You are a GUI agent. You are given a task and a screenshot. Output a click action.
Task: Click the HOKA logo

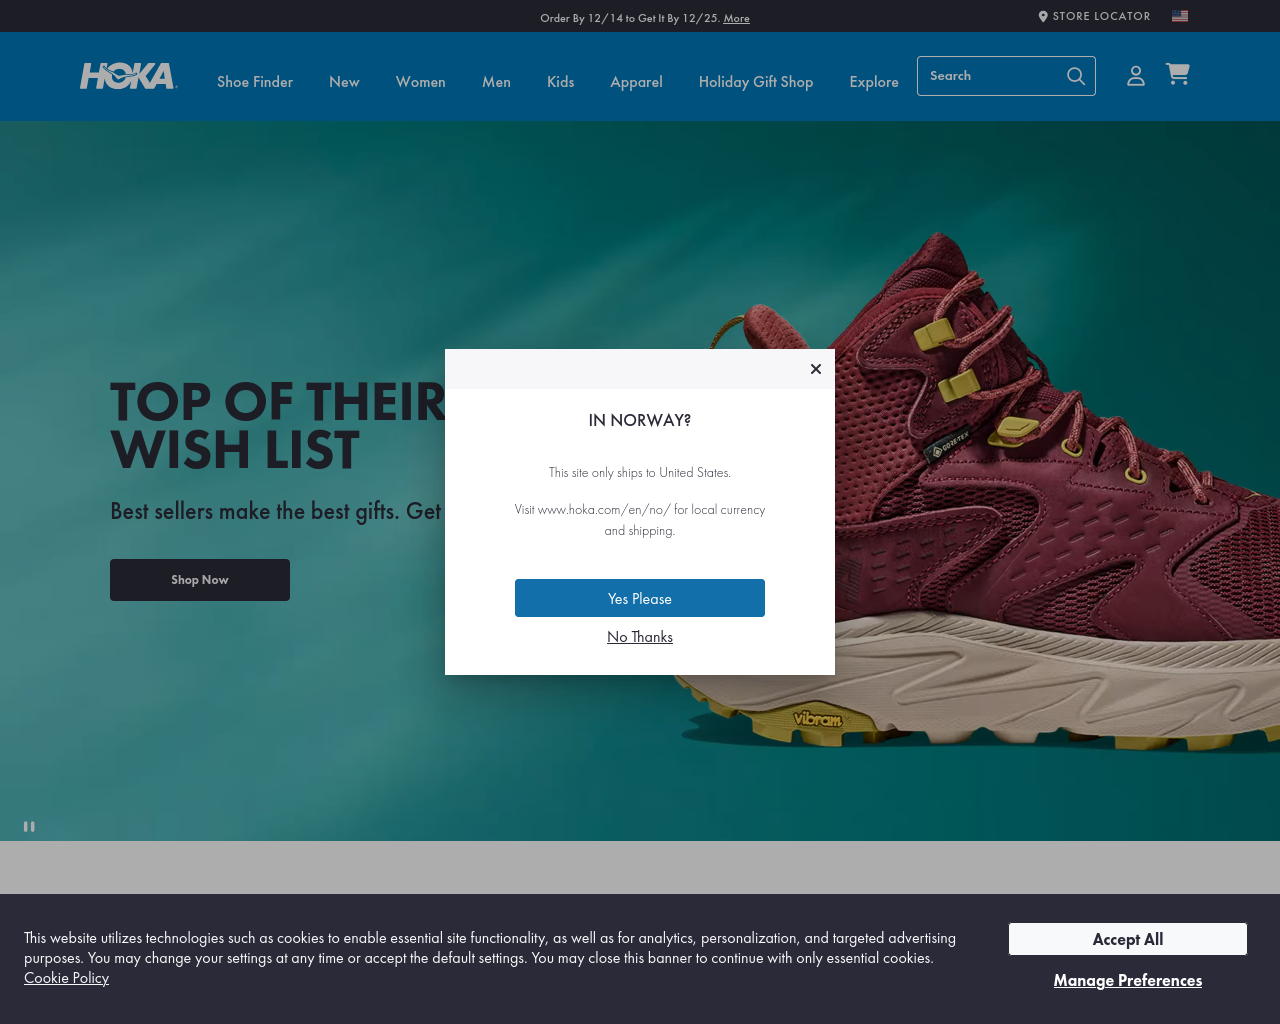pos(129,76)
